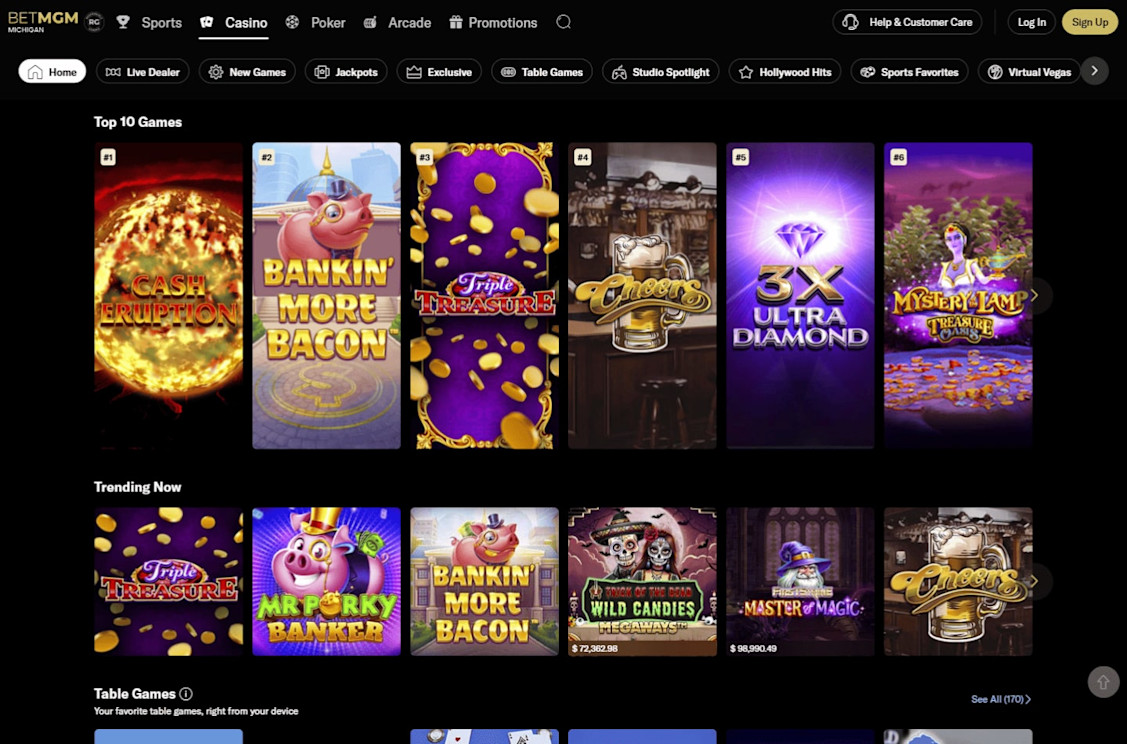
Task: Open the Jackpots category
Action: [x=346, y=71]
